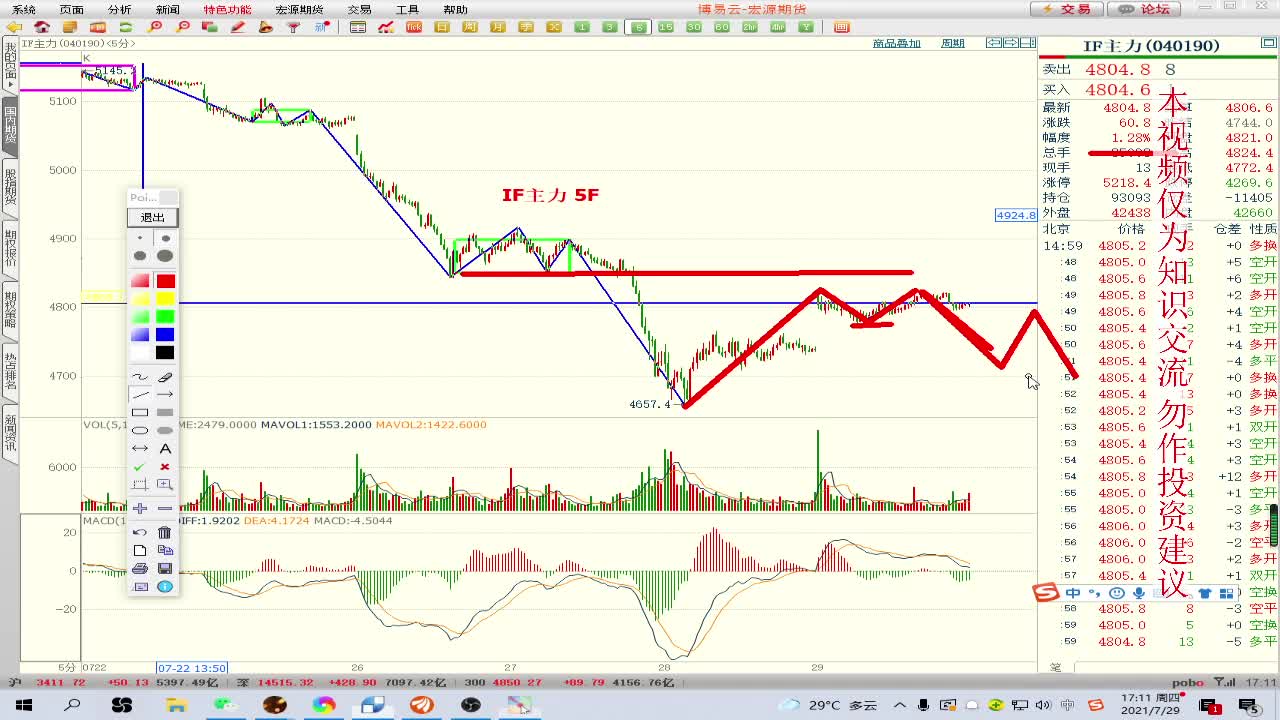Switch to weekly period button

pyautogui.click(x=470, y=27)
